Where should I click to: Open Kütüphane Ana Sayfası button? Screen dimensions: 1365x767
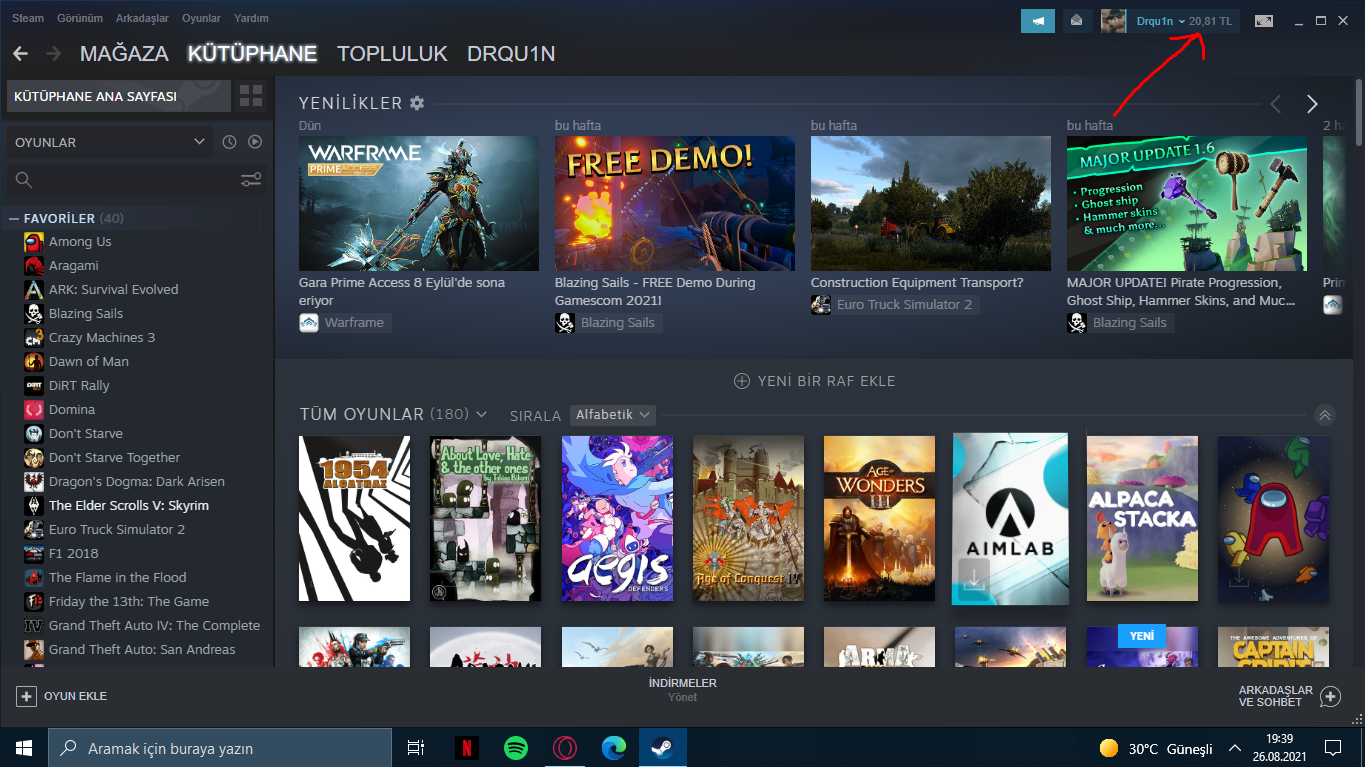[119, 96]
